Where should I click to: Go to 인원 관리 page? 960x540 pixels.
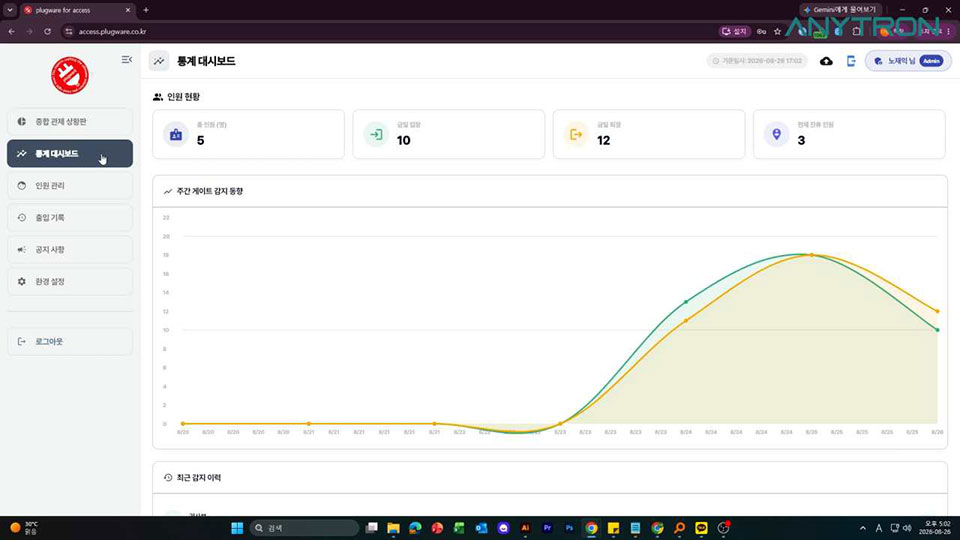(x=70, y=186)
